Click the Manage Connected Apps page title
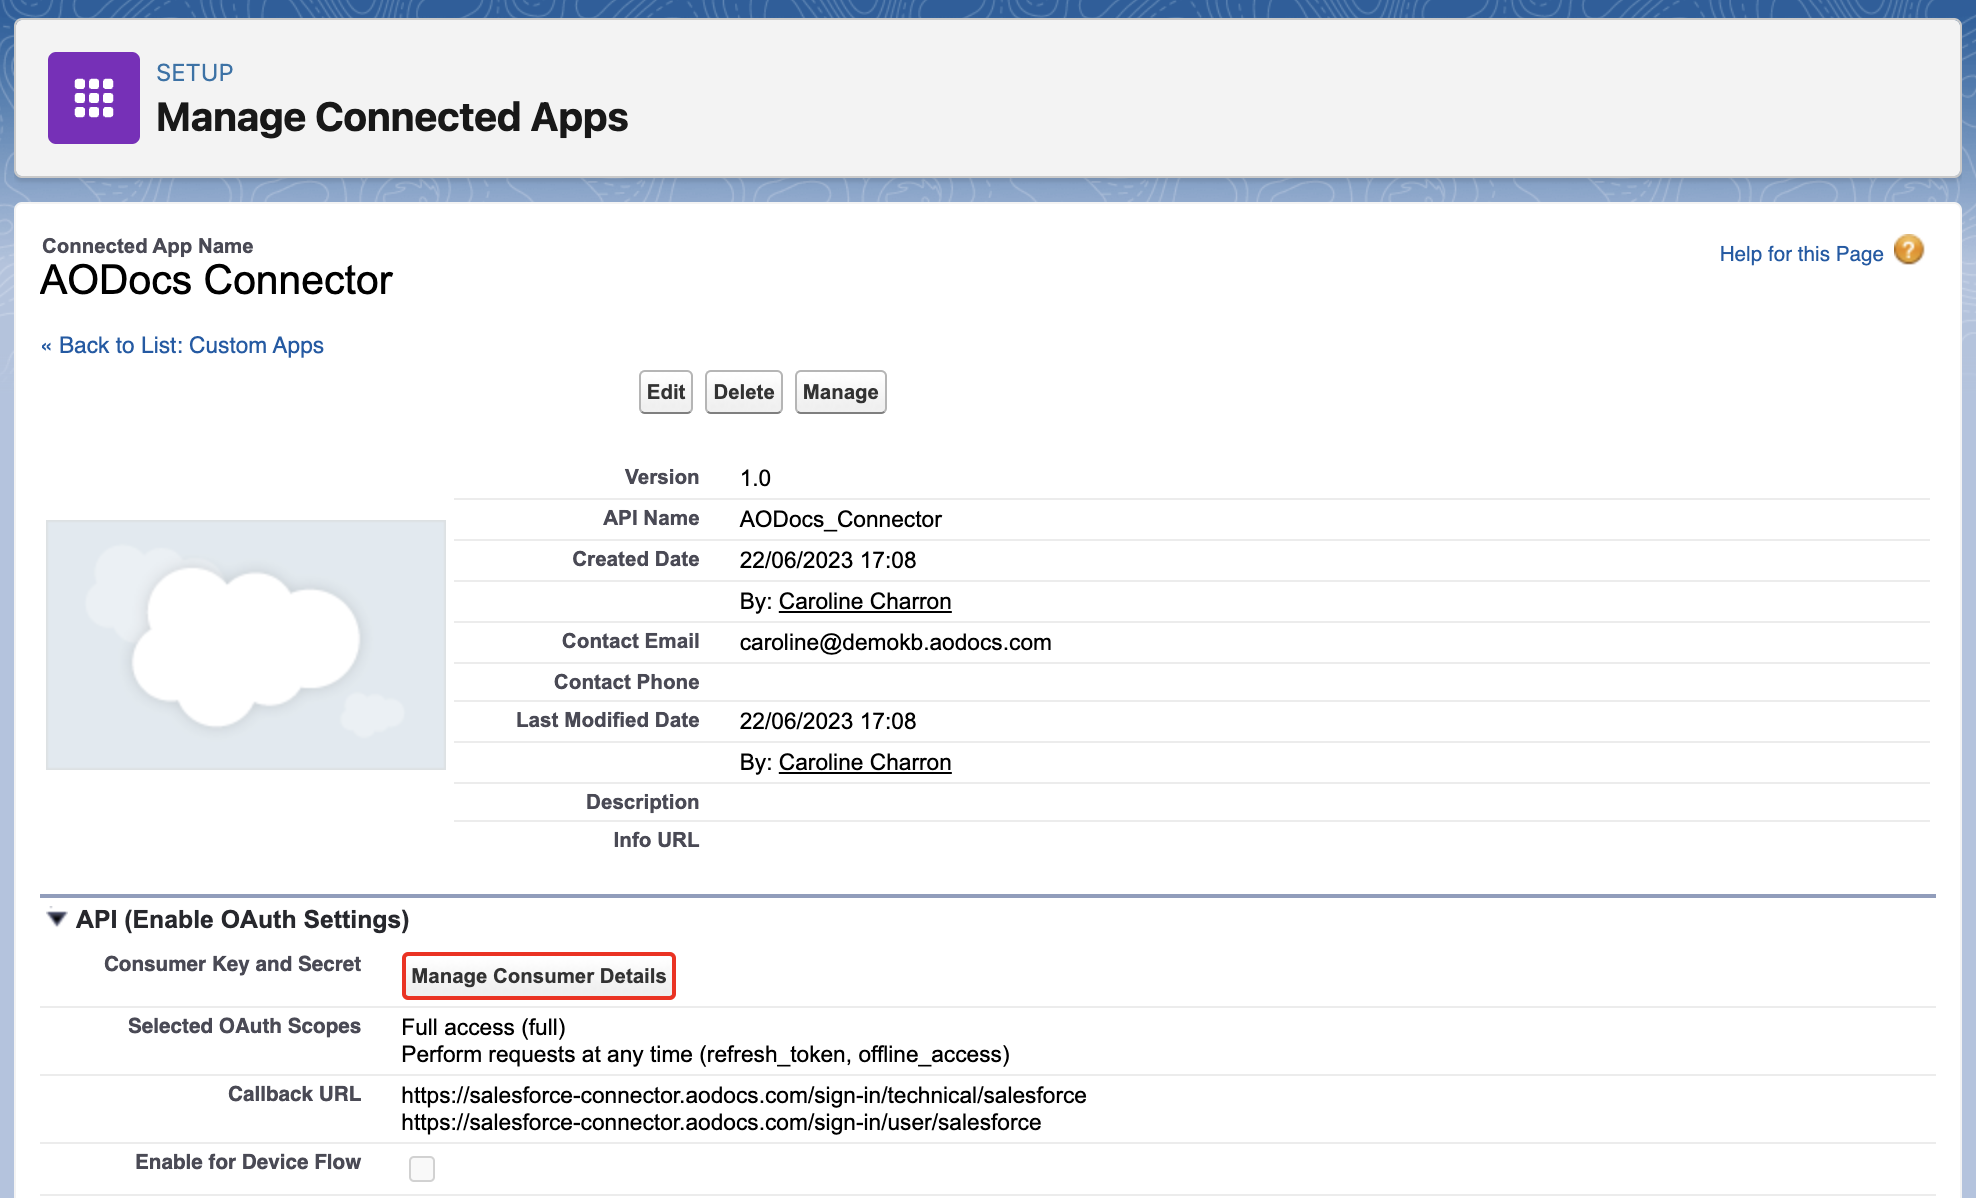Screen dimensions: 1976x1198 coord(392,118)
